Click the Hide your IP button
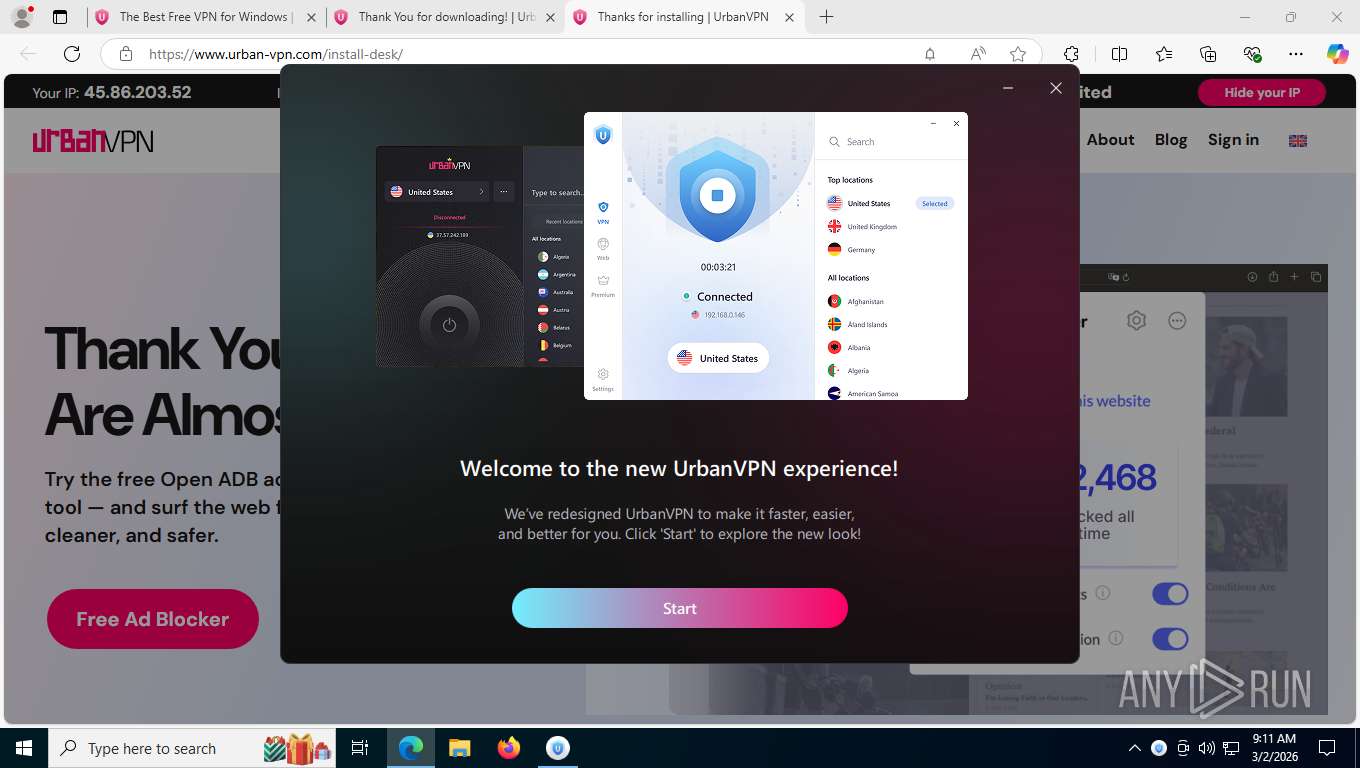 1262,92
